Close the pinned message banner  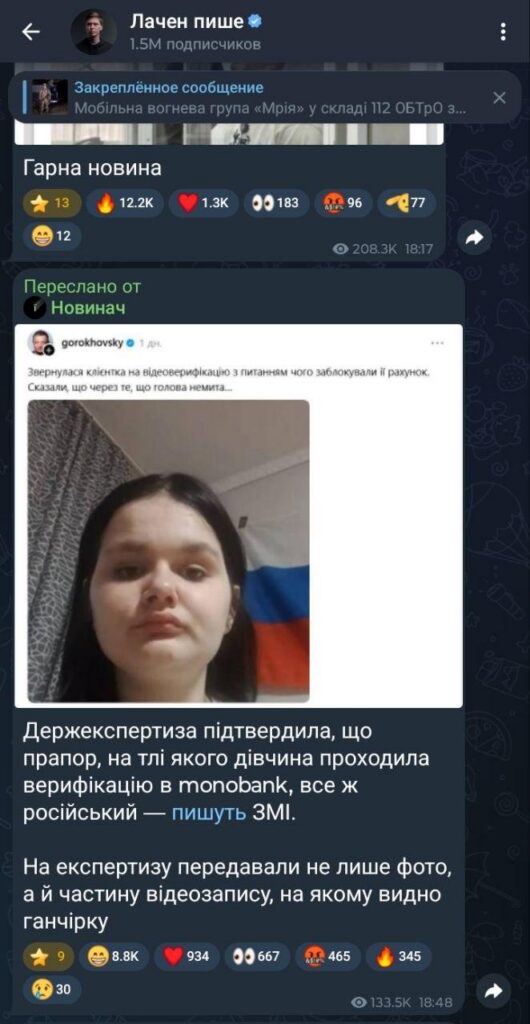[499, 99]
